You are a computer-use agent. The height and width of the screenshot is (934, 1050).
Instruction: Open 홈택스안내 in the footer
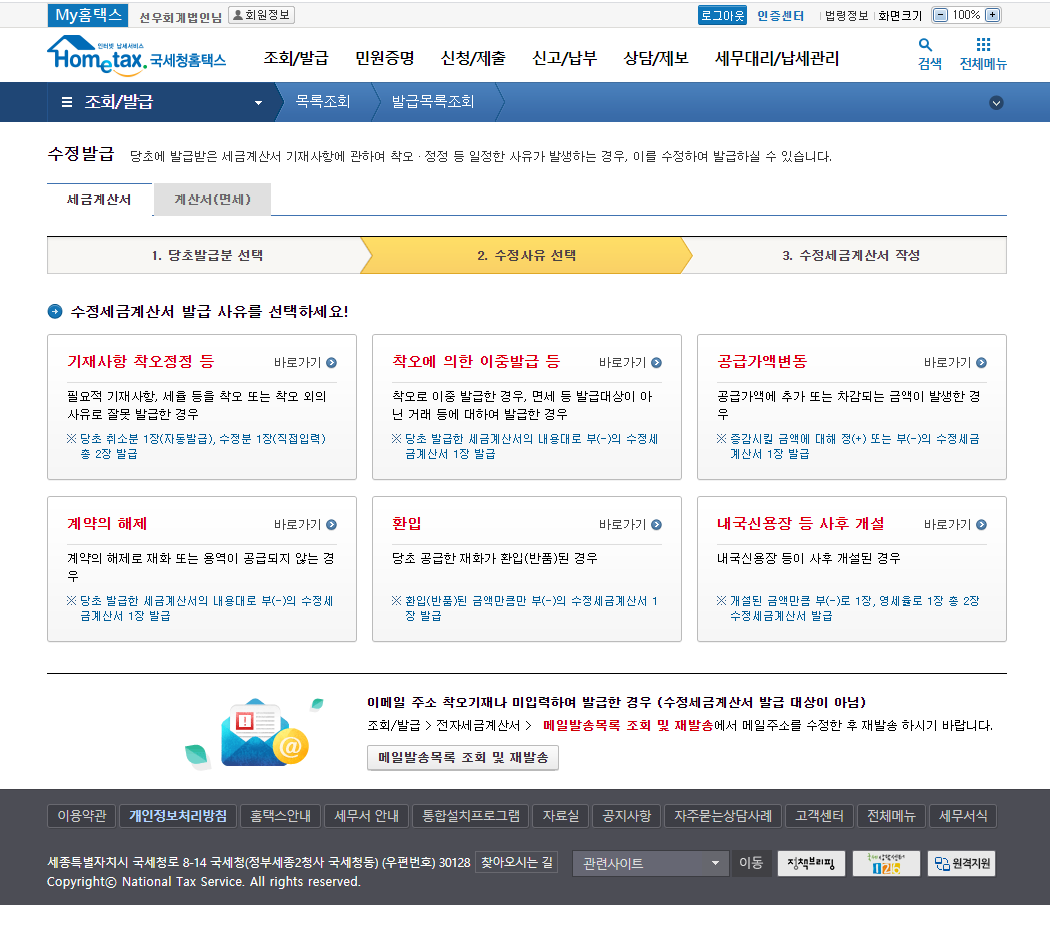tap(280, 815)
